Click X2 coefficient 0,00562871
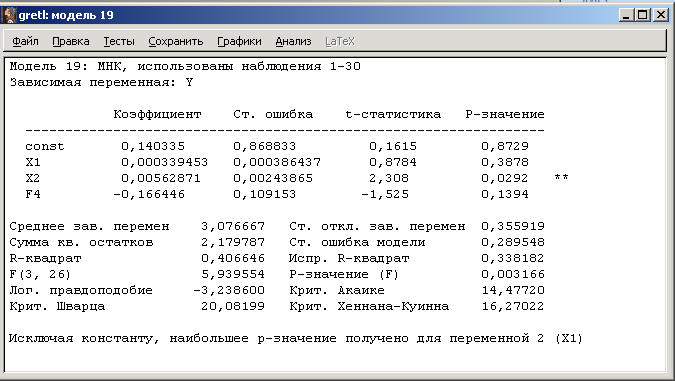The image size is (675, 381). 161,178
